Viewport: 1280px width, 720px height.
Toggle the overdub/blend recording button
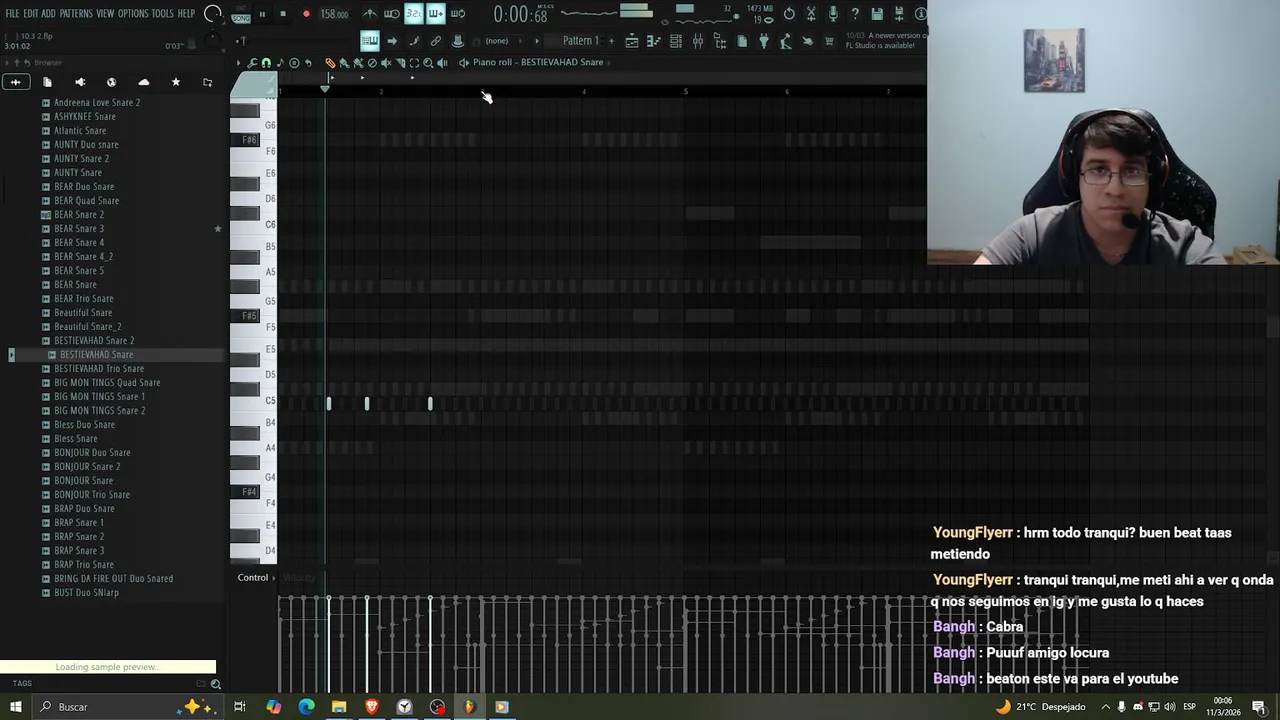(x=436, y=14)
